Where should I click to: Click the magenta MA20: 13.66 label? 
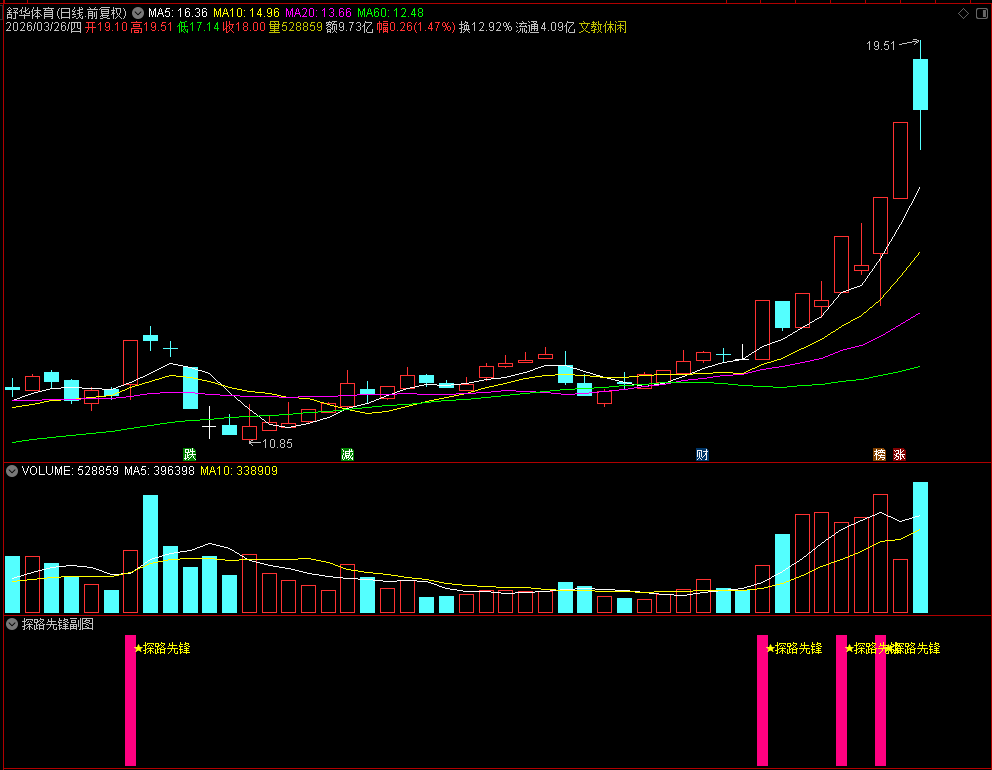pos(318,13)
